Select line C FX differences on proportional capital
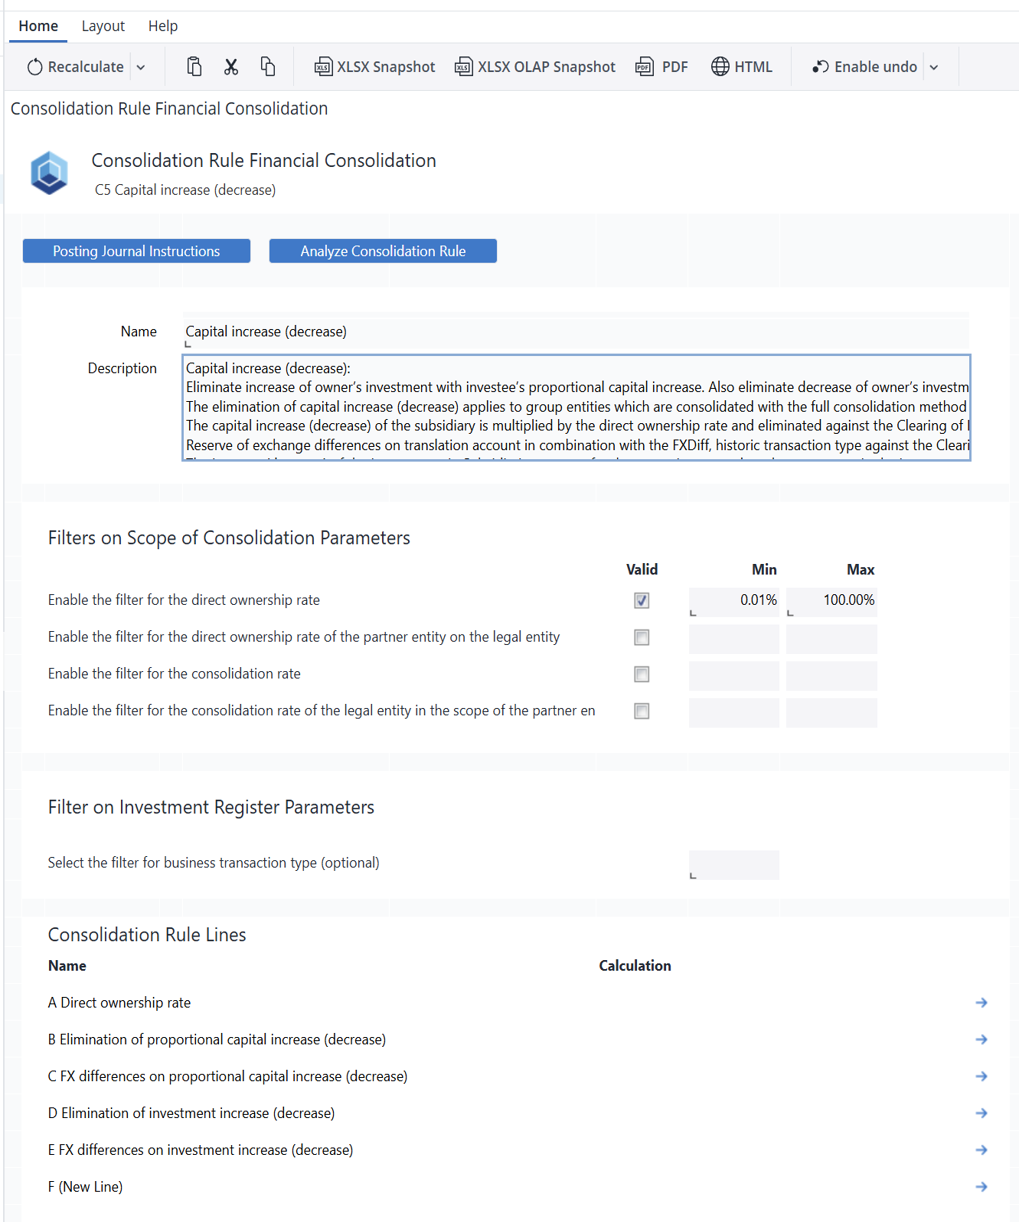1019x1222 pixels. tap(228, 1077)
